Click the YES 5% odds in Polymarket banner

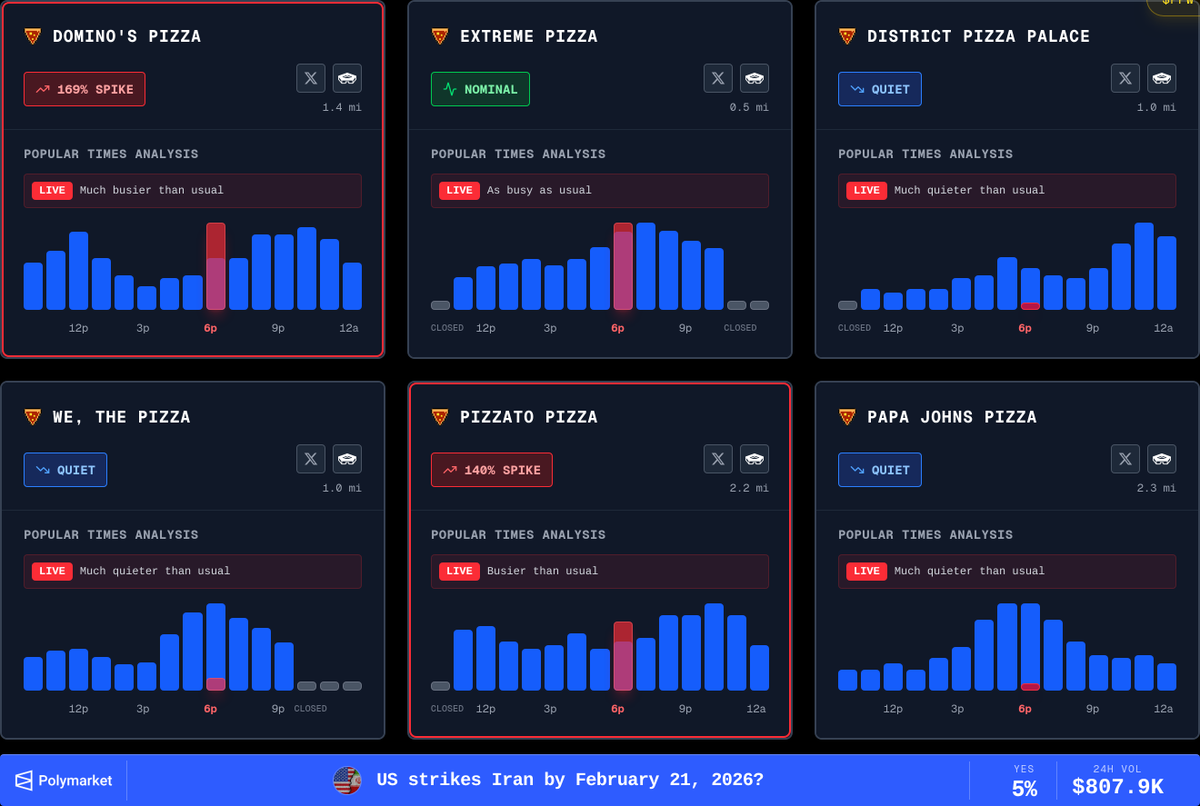click(x=1024, y=780)
